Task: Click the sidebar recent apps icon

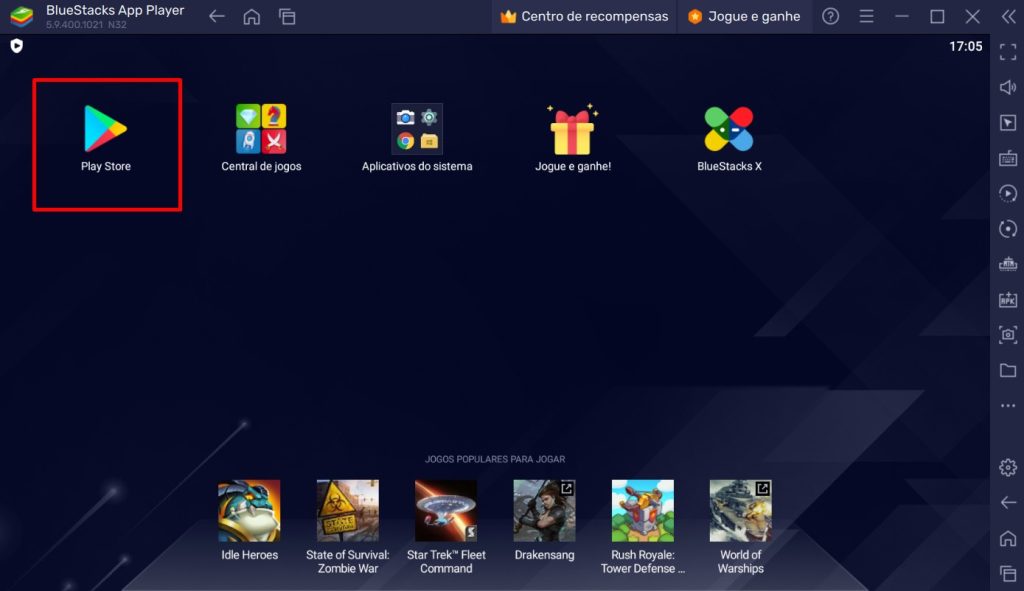Action: [1008, 573]
